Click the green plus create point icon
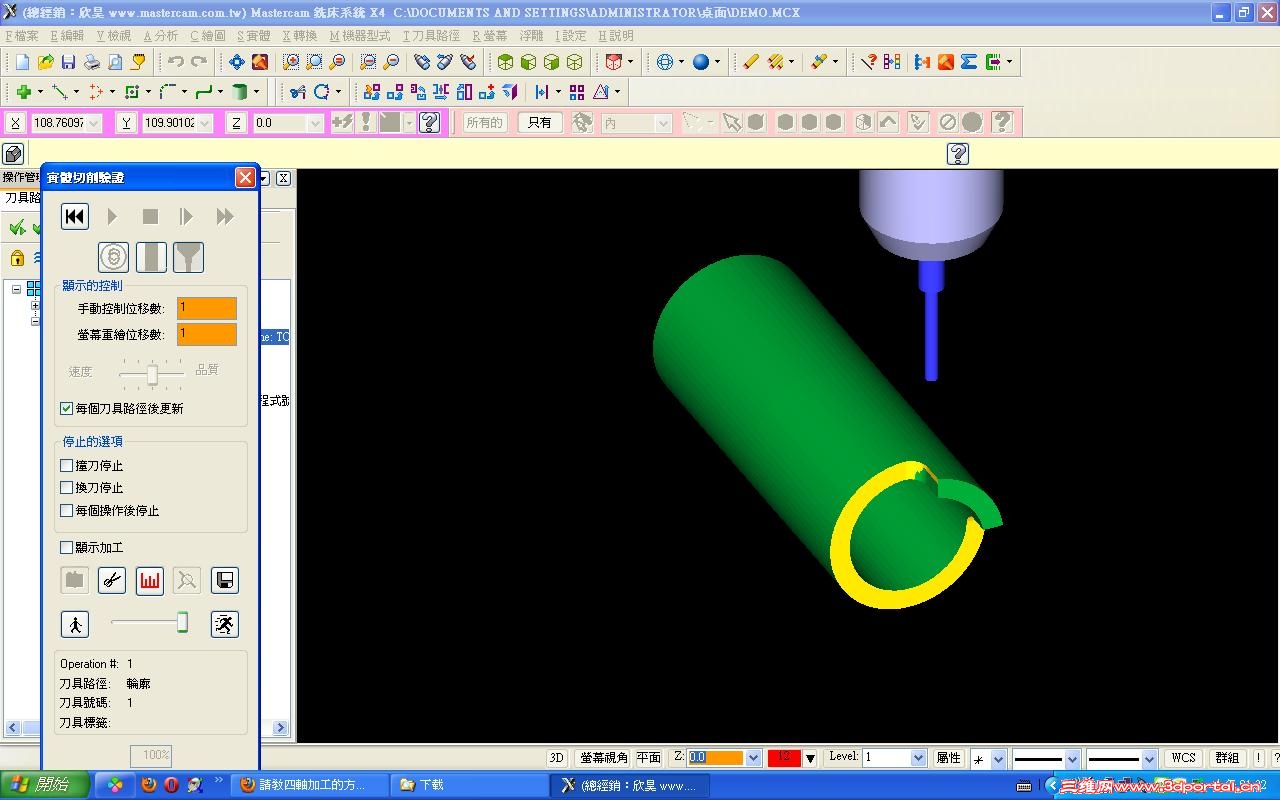This screenshot has height=800, width=1280. click(x=23, y=92)
